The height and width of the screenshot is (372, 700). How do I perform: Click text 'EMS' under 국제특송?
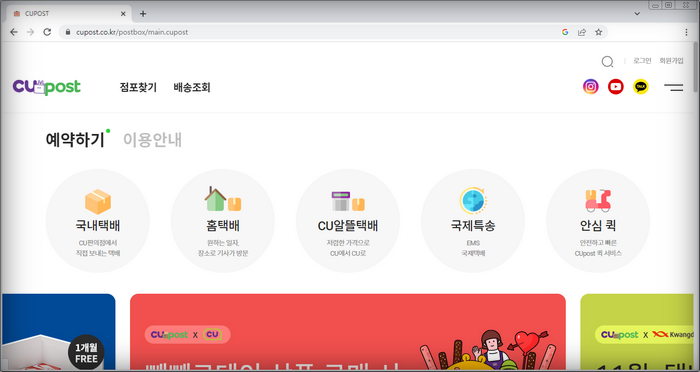tap(473, 243)
